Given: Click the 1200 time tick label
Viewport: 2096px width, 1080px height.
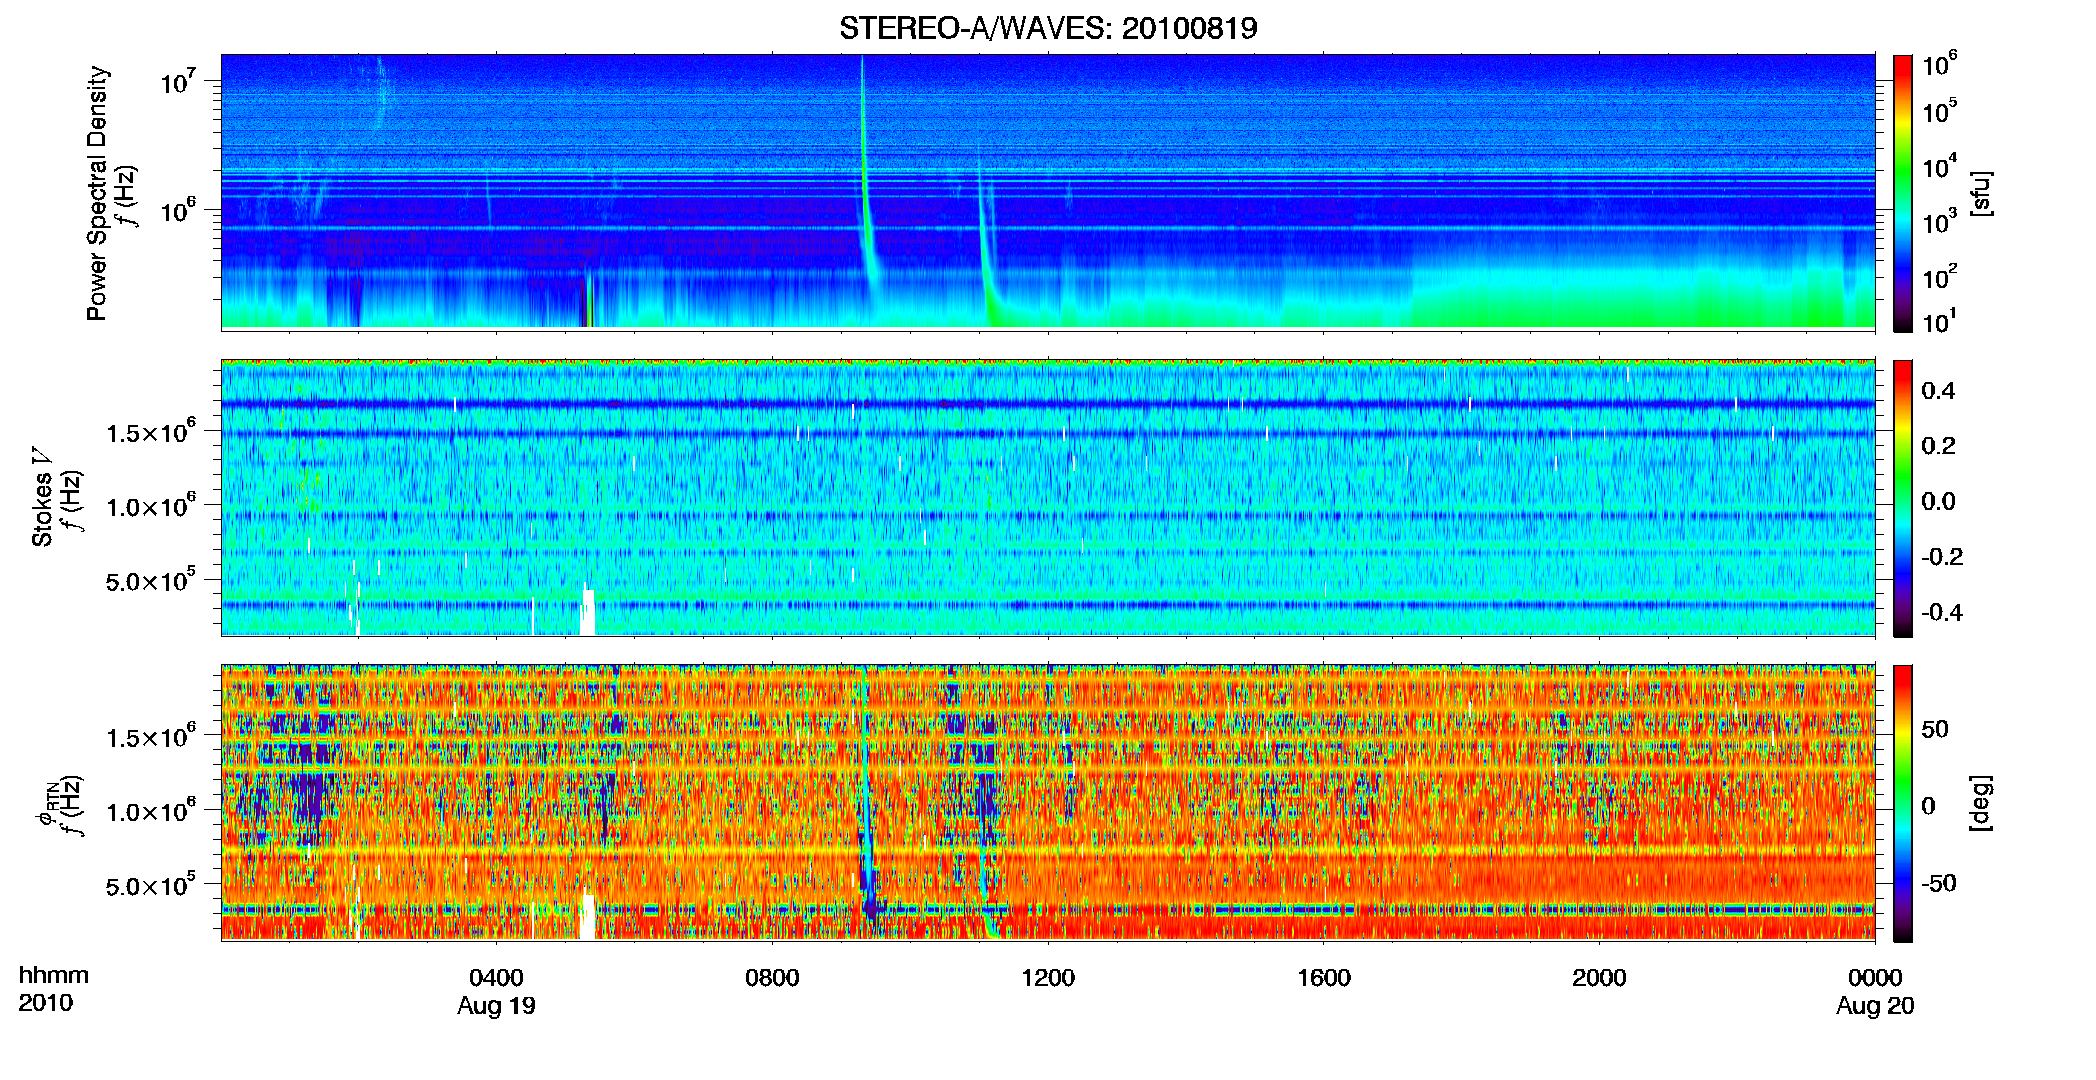Looking at the screenshot, I should [1048, 978].
